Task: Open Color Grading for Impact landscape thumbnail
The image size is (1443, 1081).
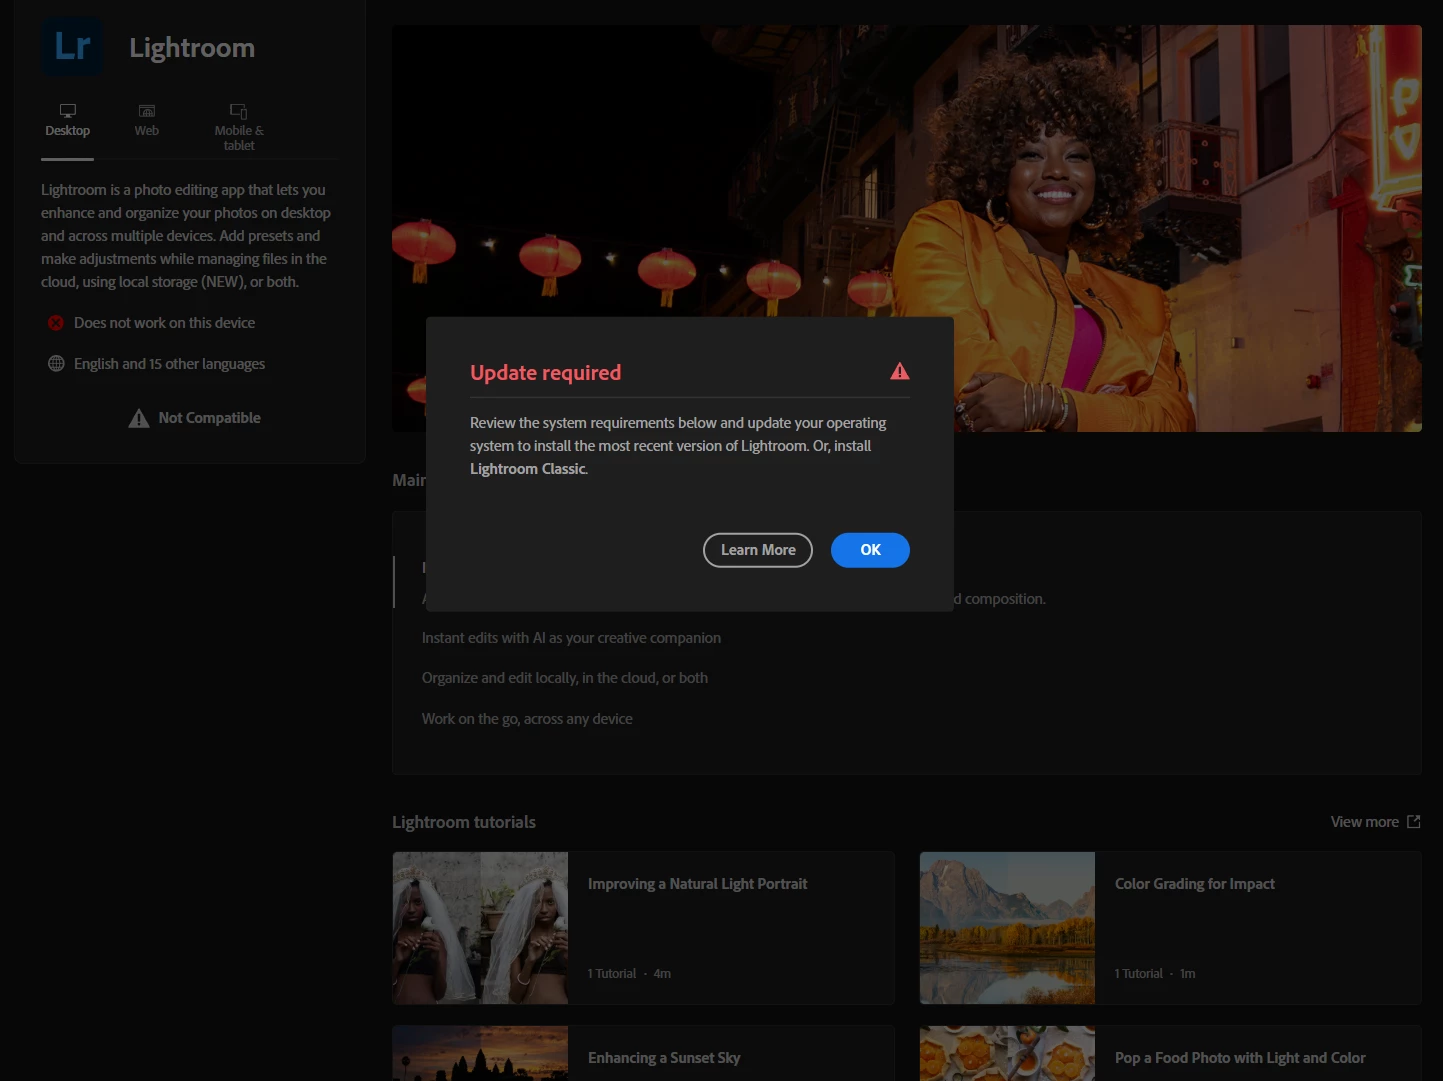Action: (x=1007, y=928)
